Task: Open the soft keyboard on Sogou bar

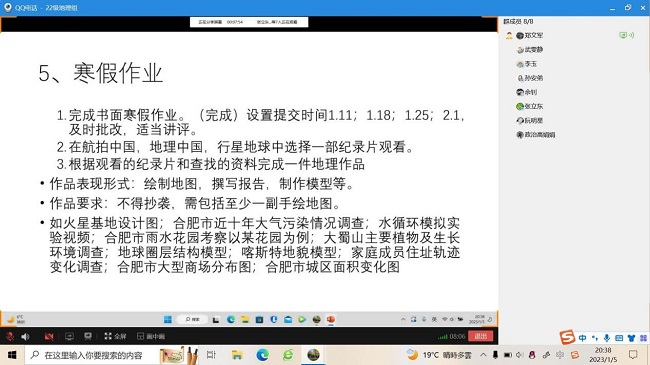Action: pos(619,338)
